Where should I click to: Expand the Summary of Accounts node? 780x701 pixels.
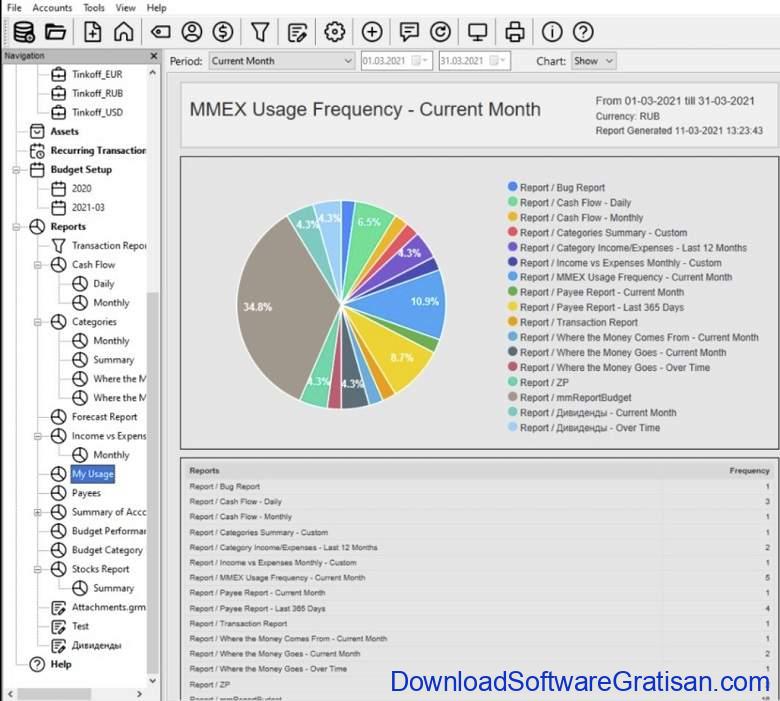38,512
